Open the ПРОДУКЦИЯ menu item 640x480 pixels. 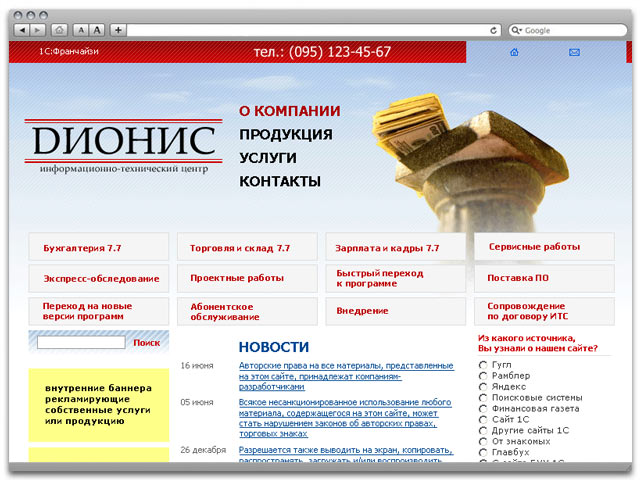(x=286, y=134)
